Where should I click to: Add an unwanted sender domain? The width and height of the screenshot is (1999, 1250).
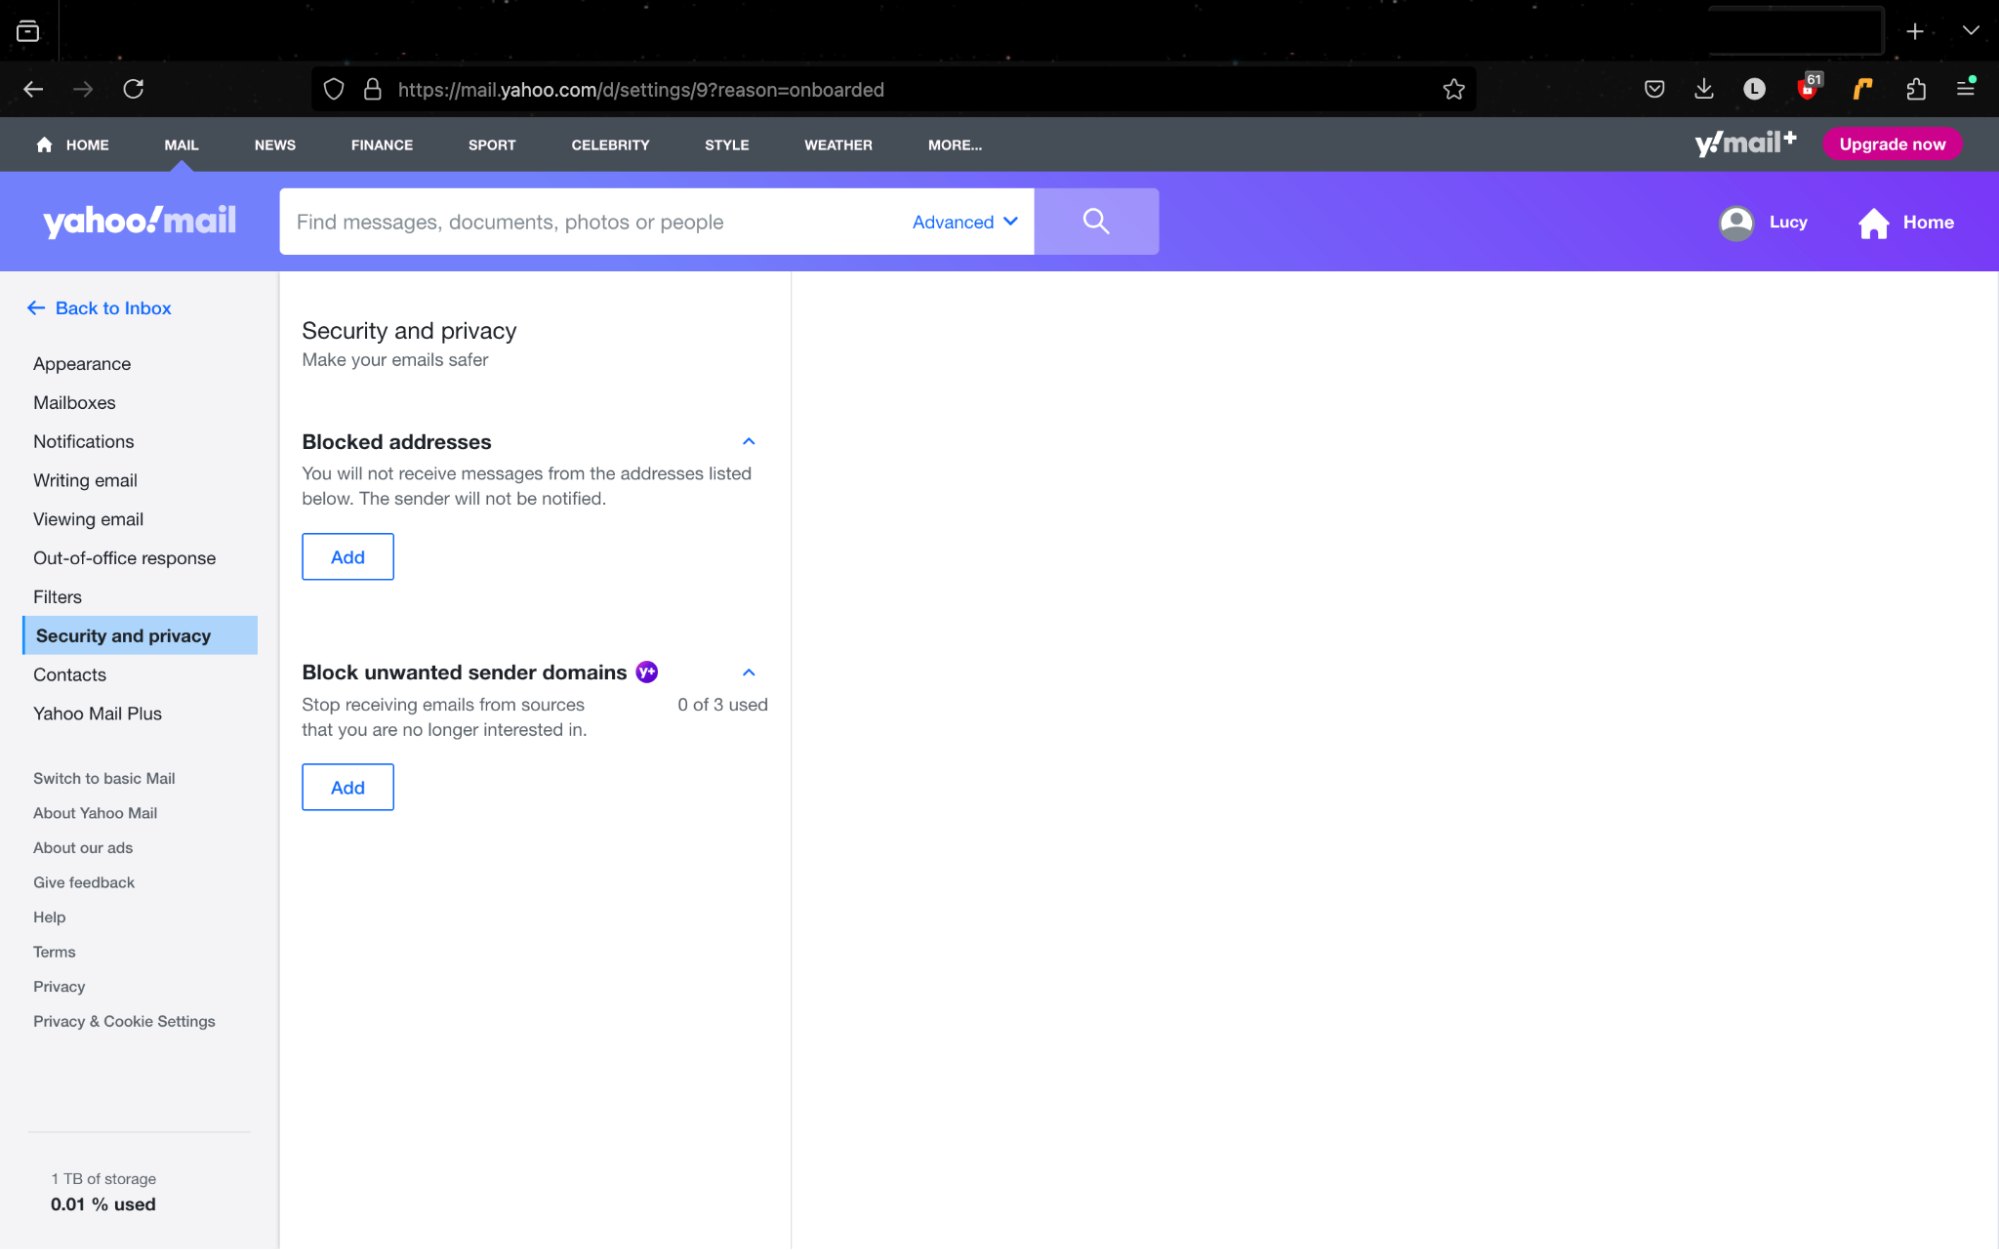[347, 788]
